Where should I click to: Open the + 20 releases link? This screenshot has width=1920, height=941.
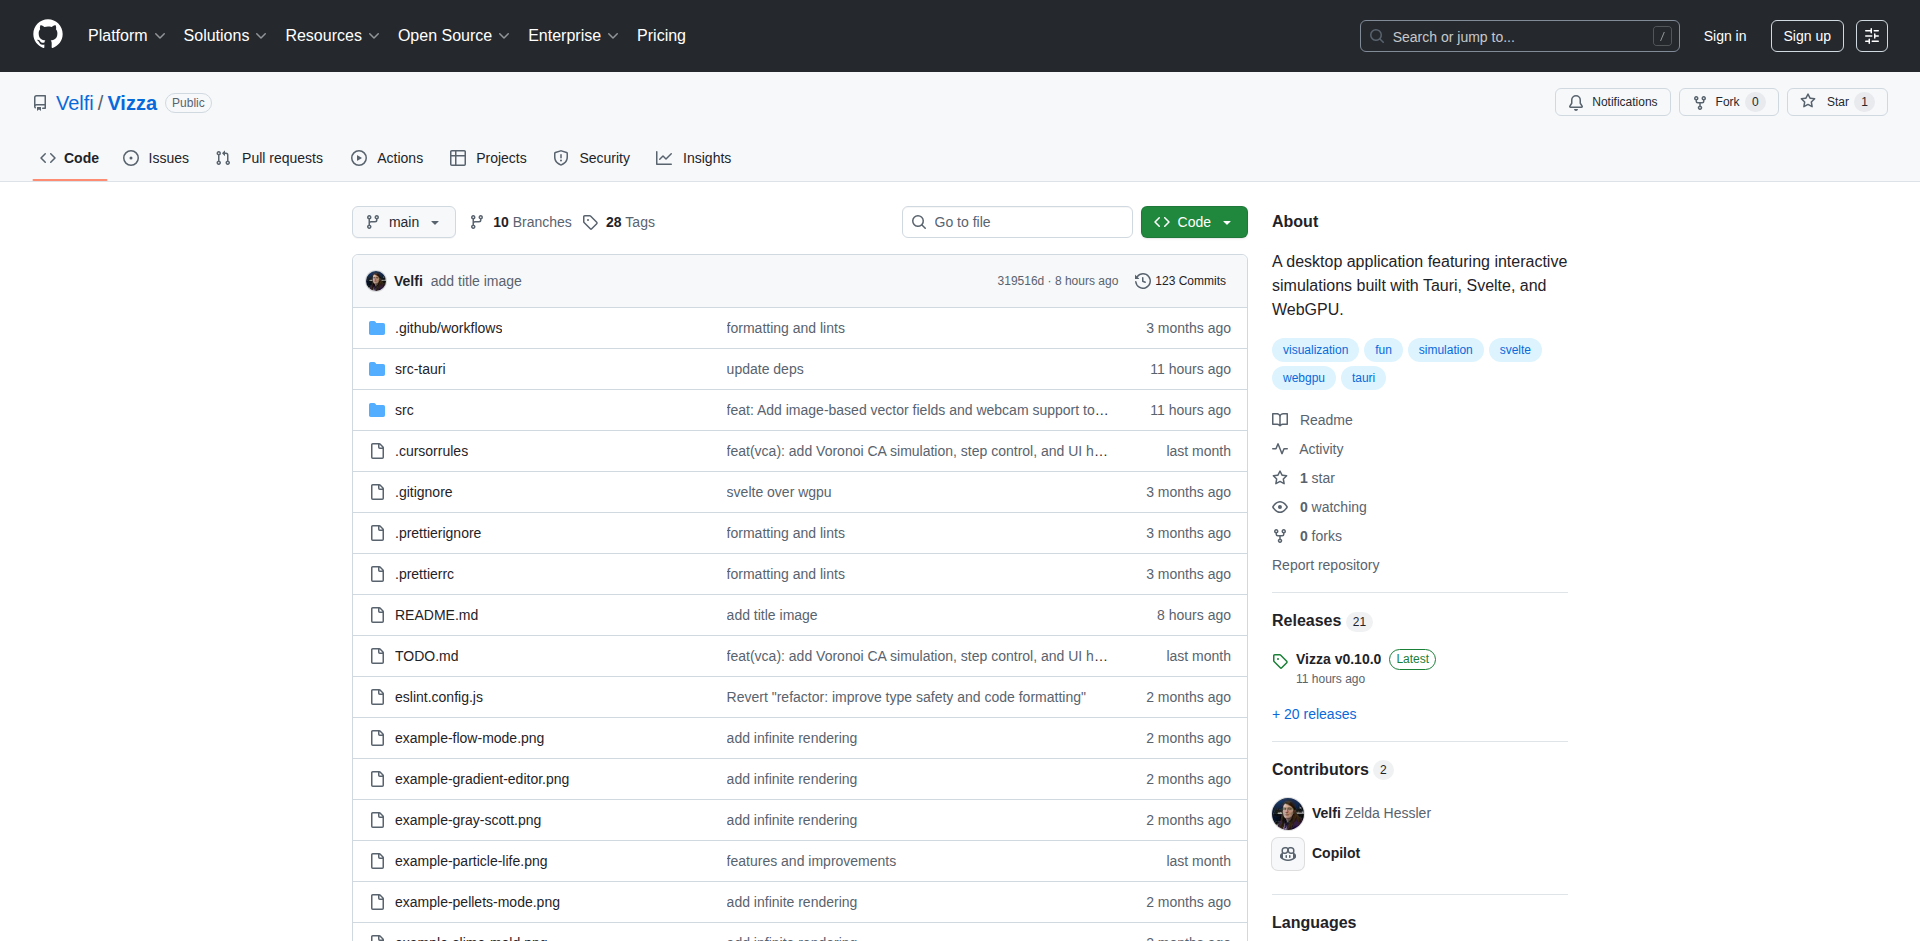1314,714
